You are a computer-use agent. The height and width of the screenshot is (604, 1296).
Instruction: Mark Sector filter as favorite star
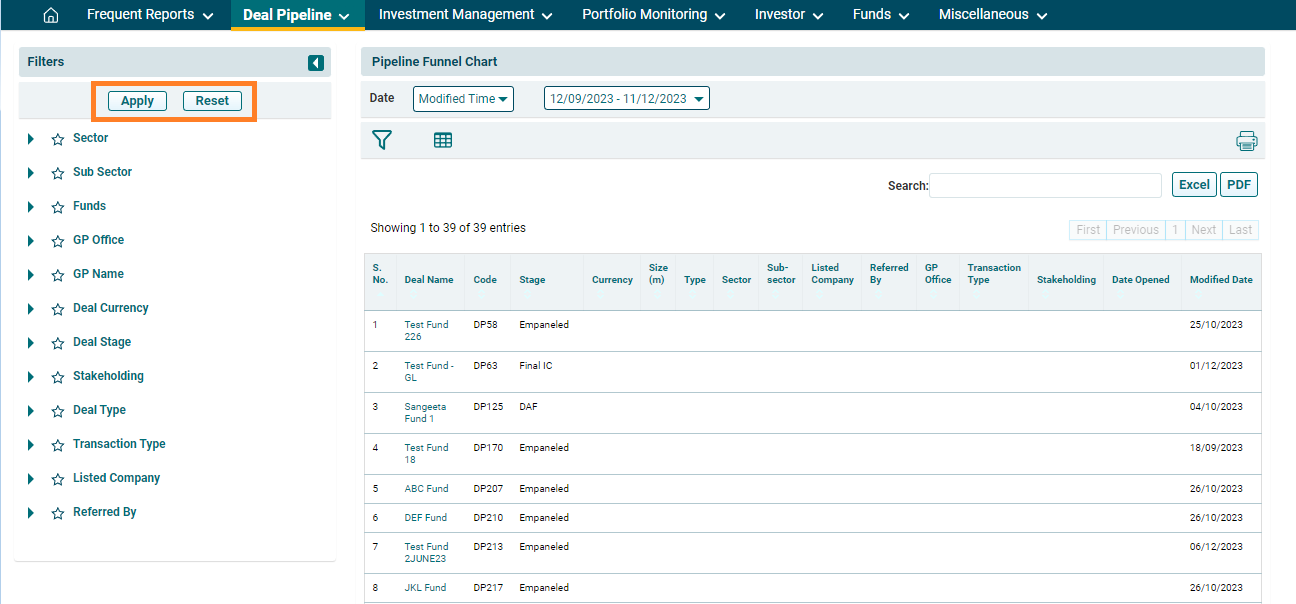tap(58, 139)
